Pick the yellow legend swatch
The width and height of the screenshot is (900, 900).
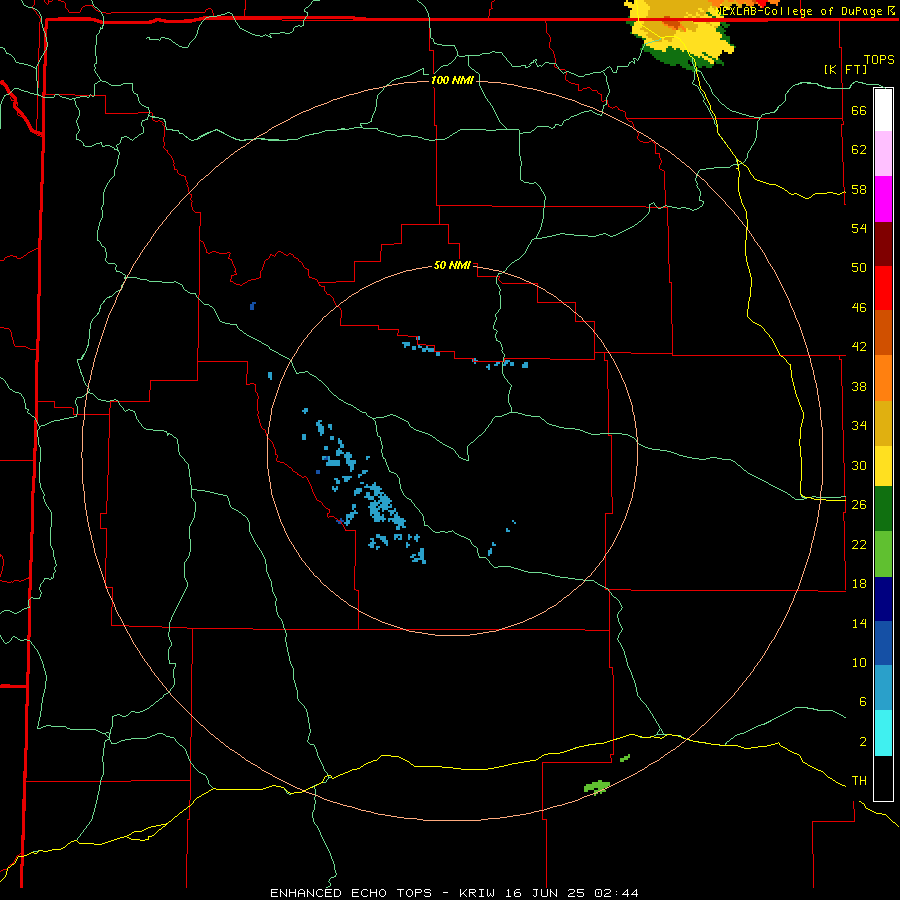pyautogui.click(x=883, y=466)
